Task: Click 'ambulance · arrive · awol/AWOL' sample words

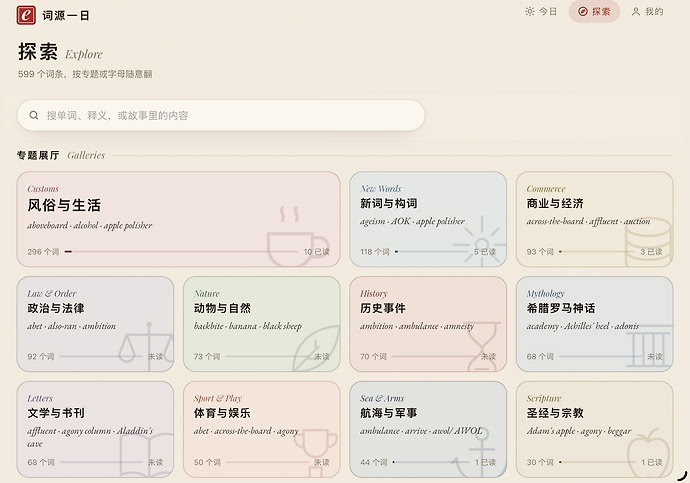Action: pos(421,431)
